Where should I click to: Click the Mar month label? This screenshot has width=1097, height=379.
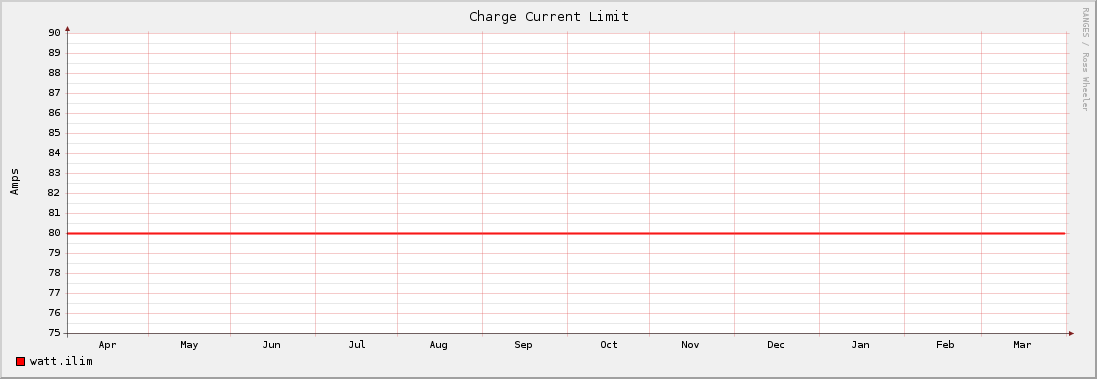pyautogui.click(x=1022, y=345)
